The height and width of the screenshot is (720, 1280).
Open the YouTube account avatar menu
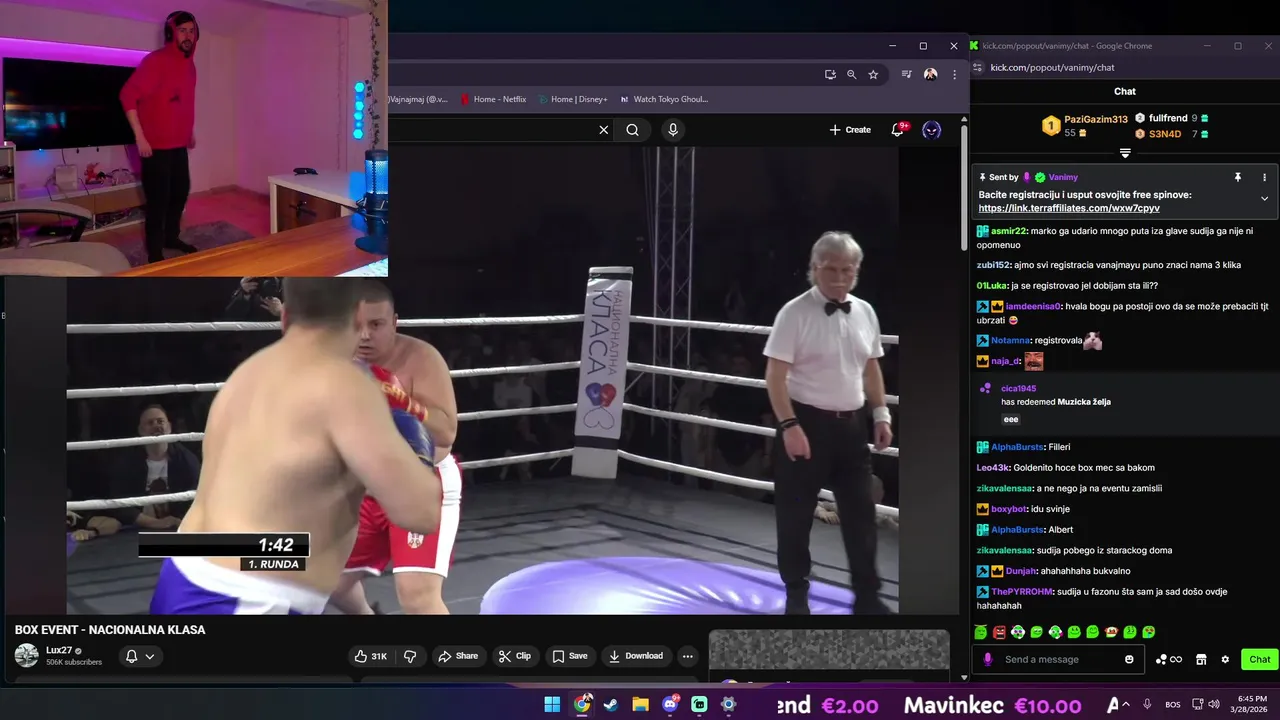(931, 130)
